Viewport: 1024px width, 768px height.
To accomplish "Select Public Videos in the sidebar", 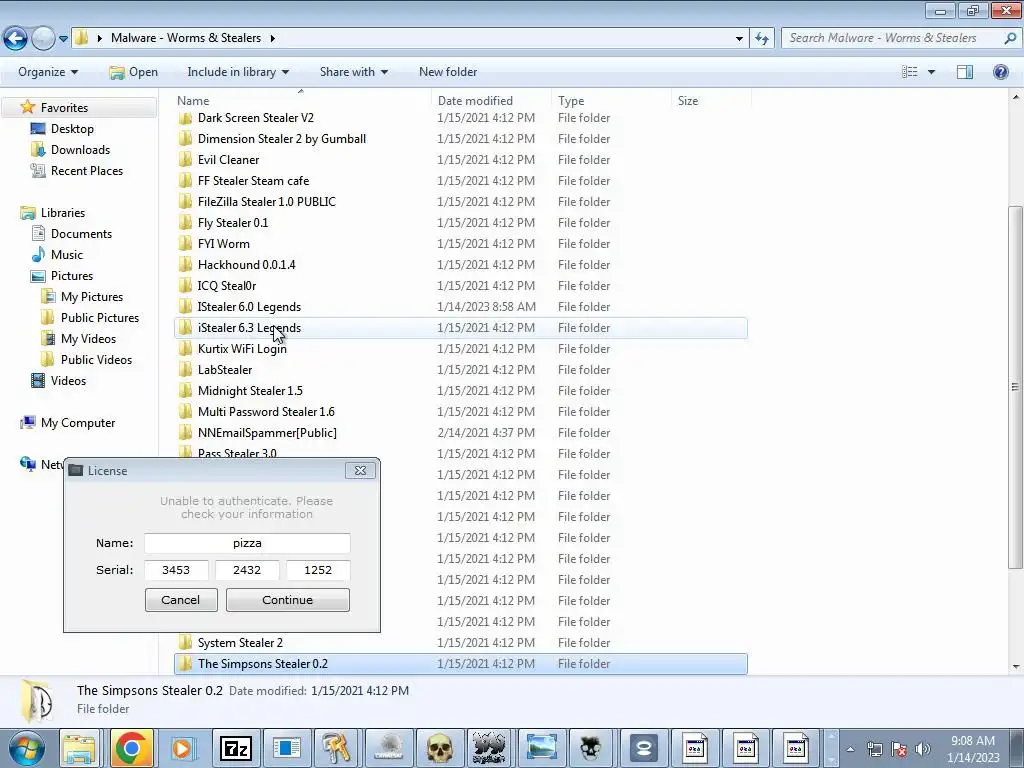I will [x=96, y=360].
